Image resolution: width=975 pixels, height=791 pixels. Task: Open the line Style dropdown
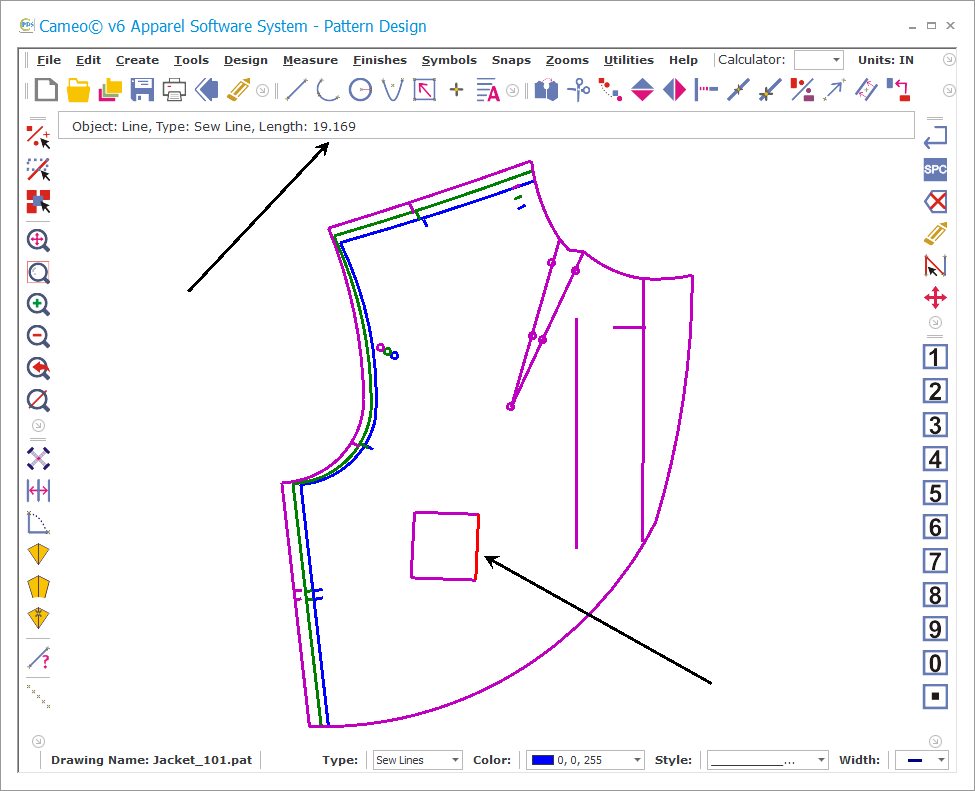pos(767,760)
